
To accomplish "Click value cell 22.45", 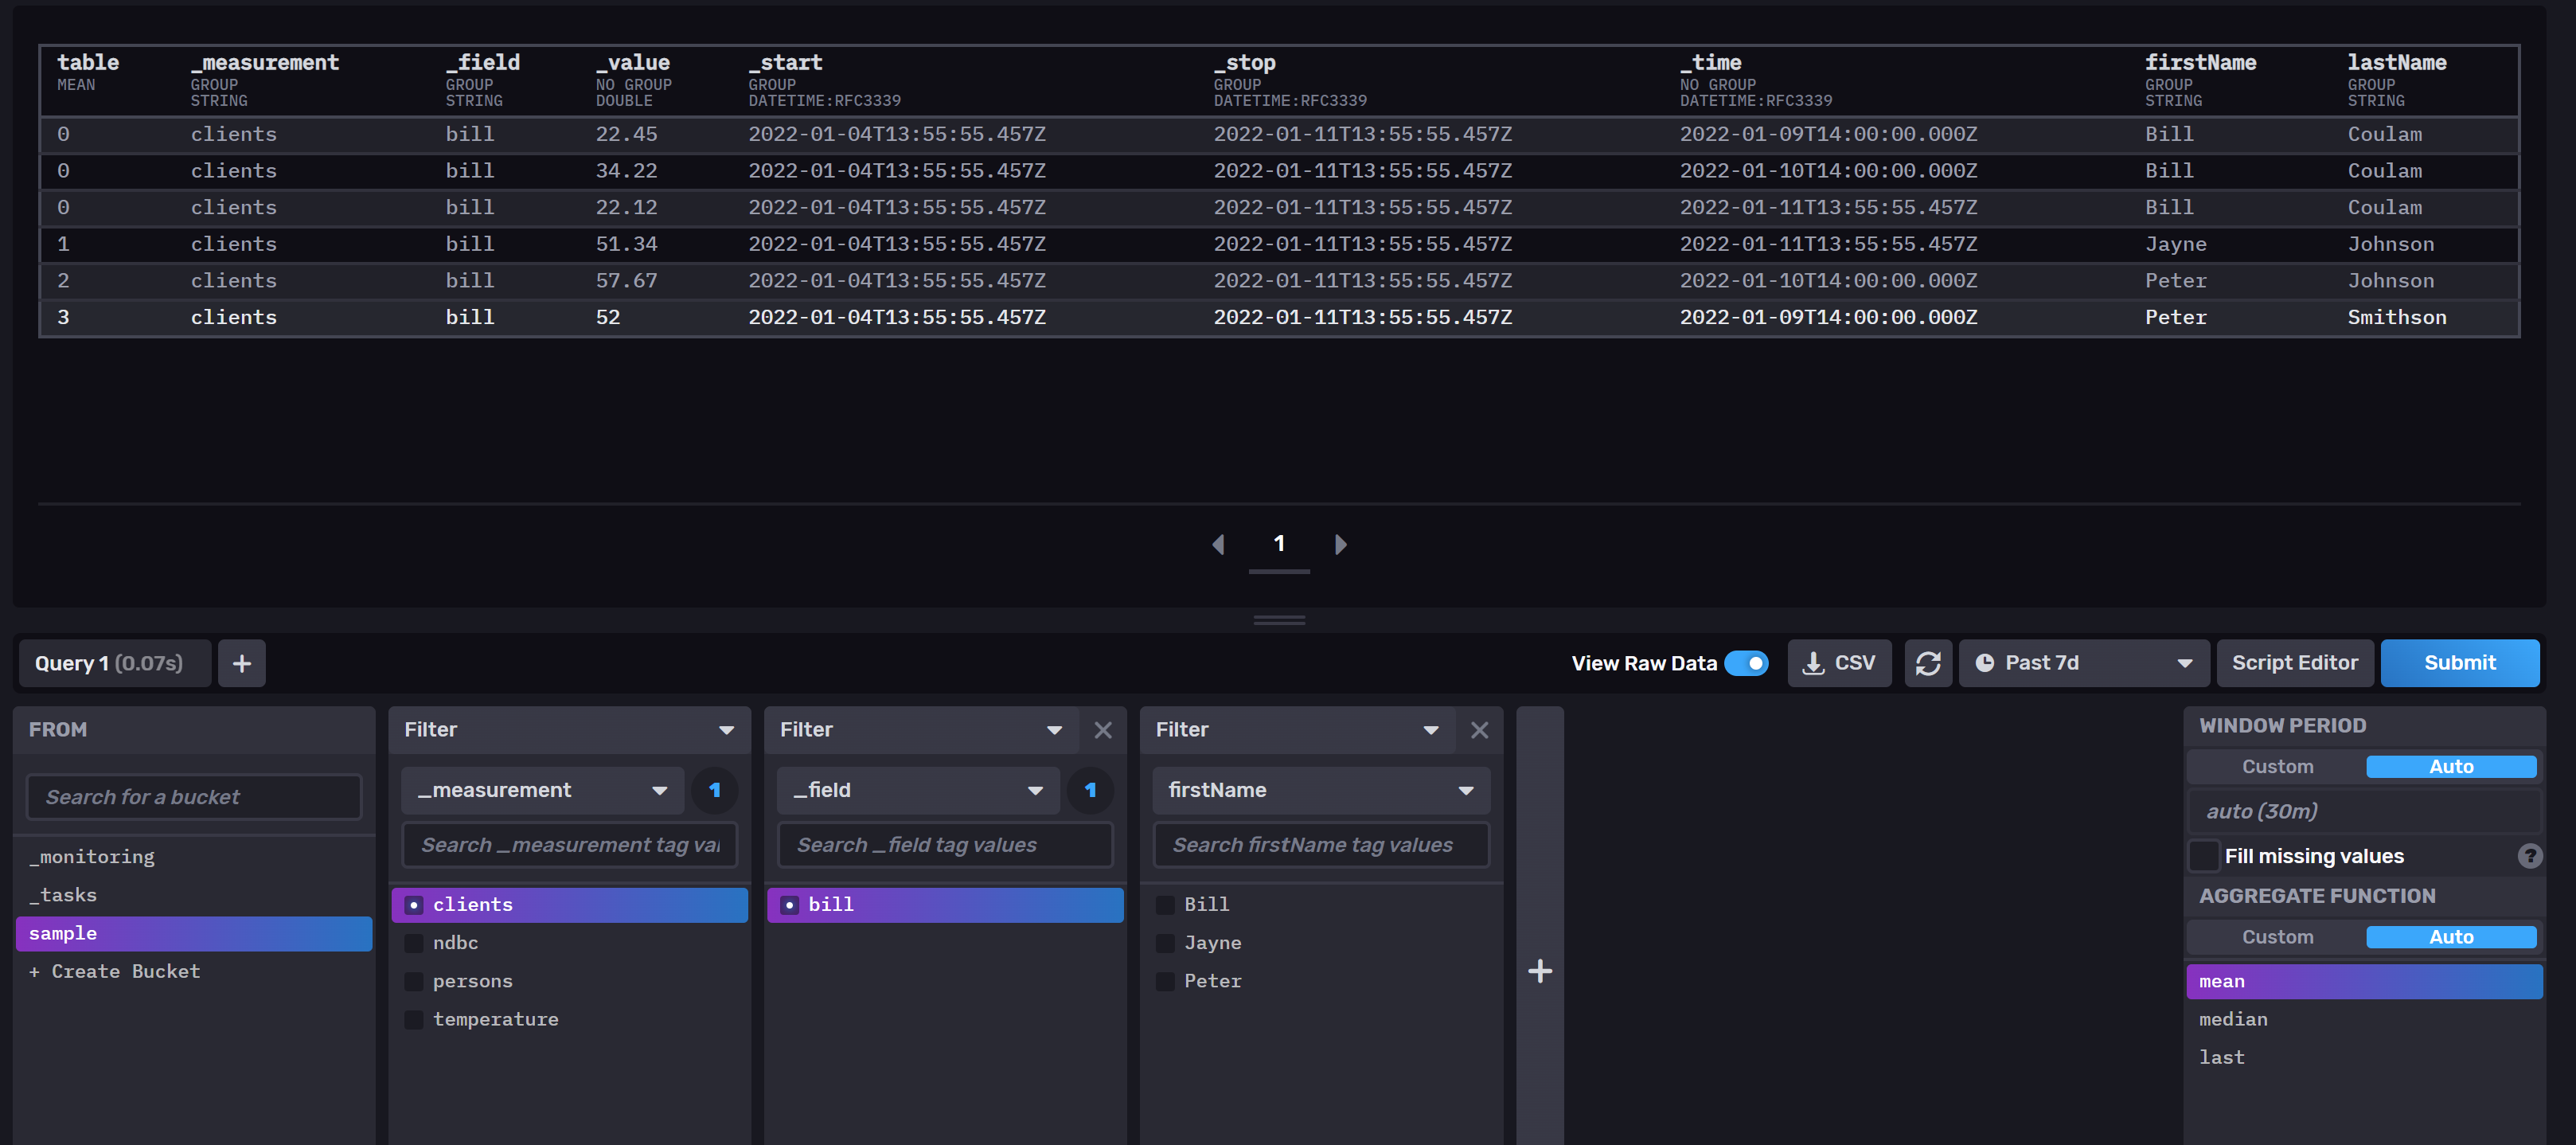I will tap(626, 134).
